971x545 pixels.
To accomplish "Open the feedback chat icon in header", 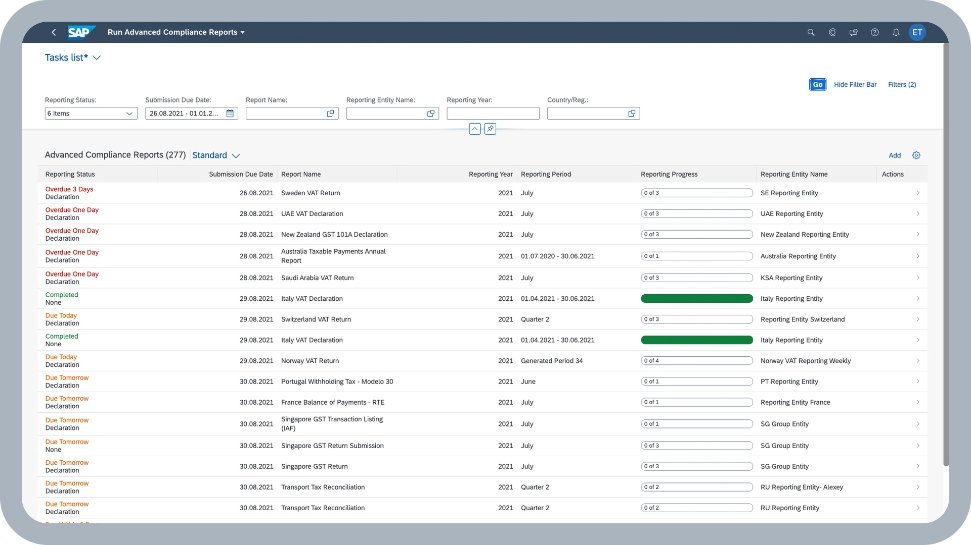I will click(x=853, y=32).
